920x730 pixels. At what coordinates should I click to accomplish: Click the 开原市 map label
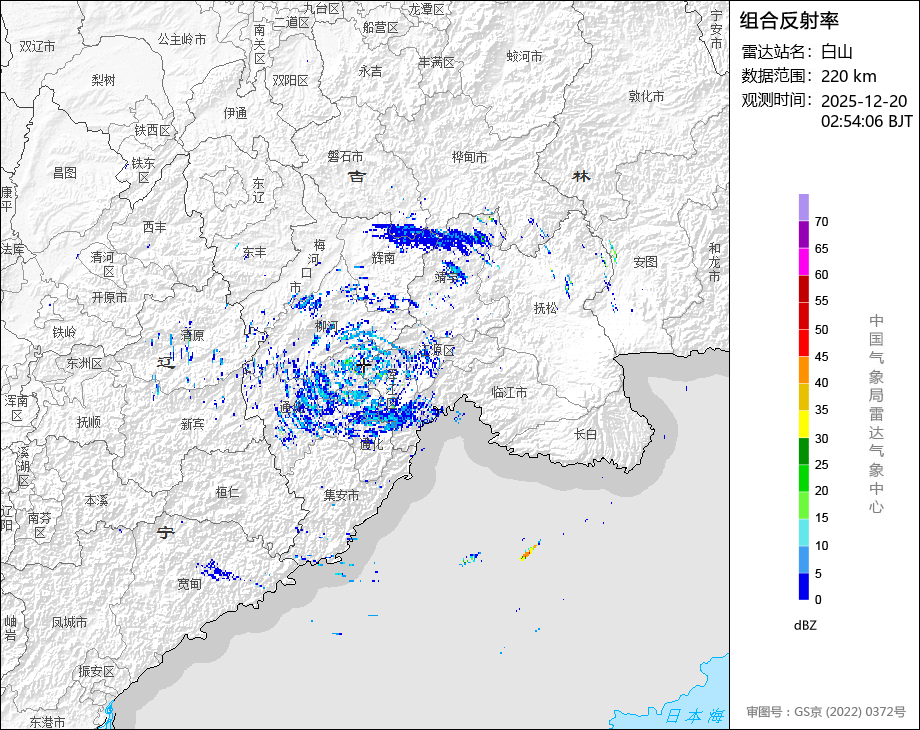[x=109, y=297]
